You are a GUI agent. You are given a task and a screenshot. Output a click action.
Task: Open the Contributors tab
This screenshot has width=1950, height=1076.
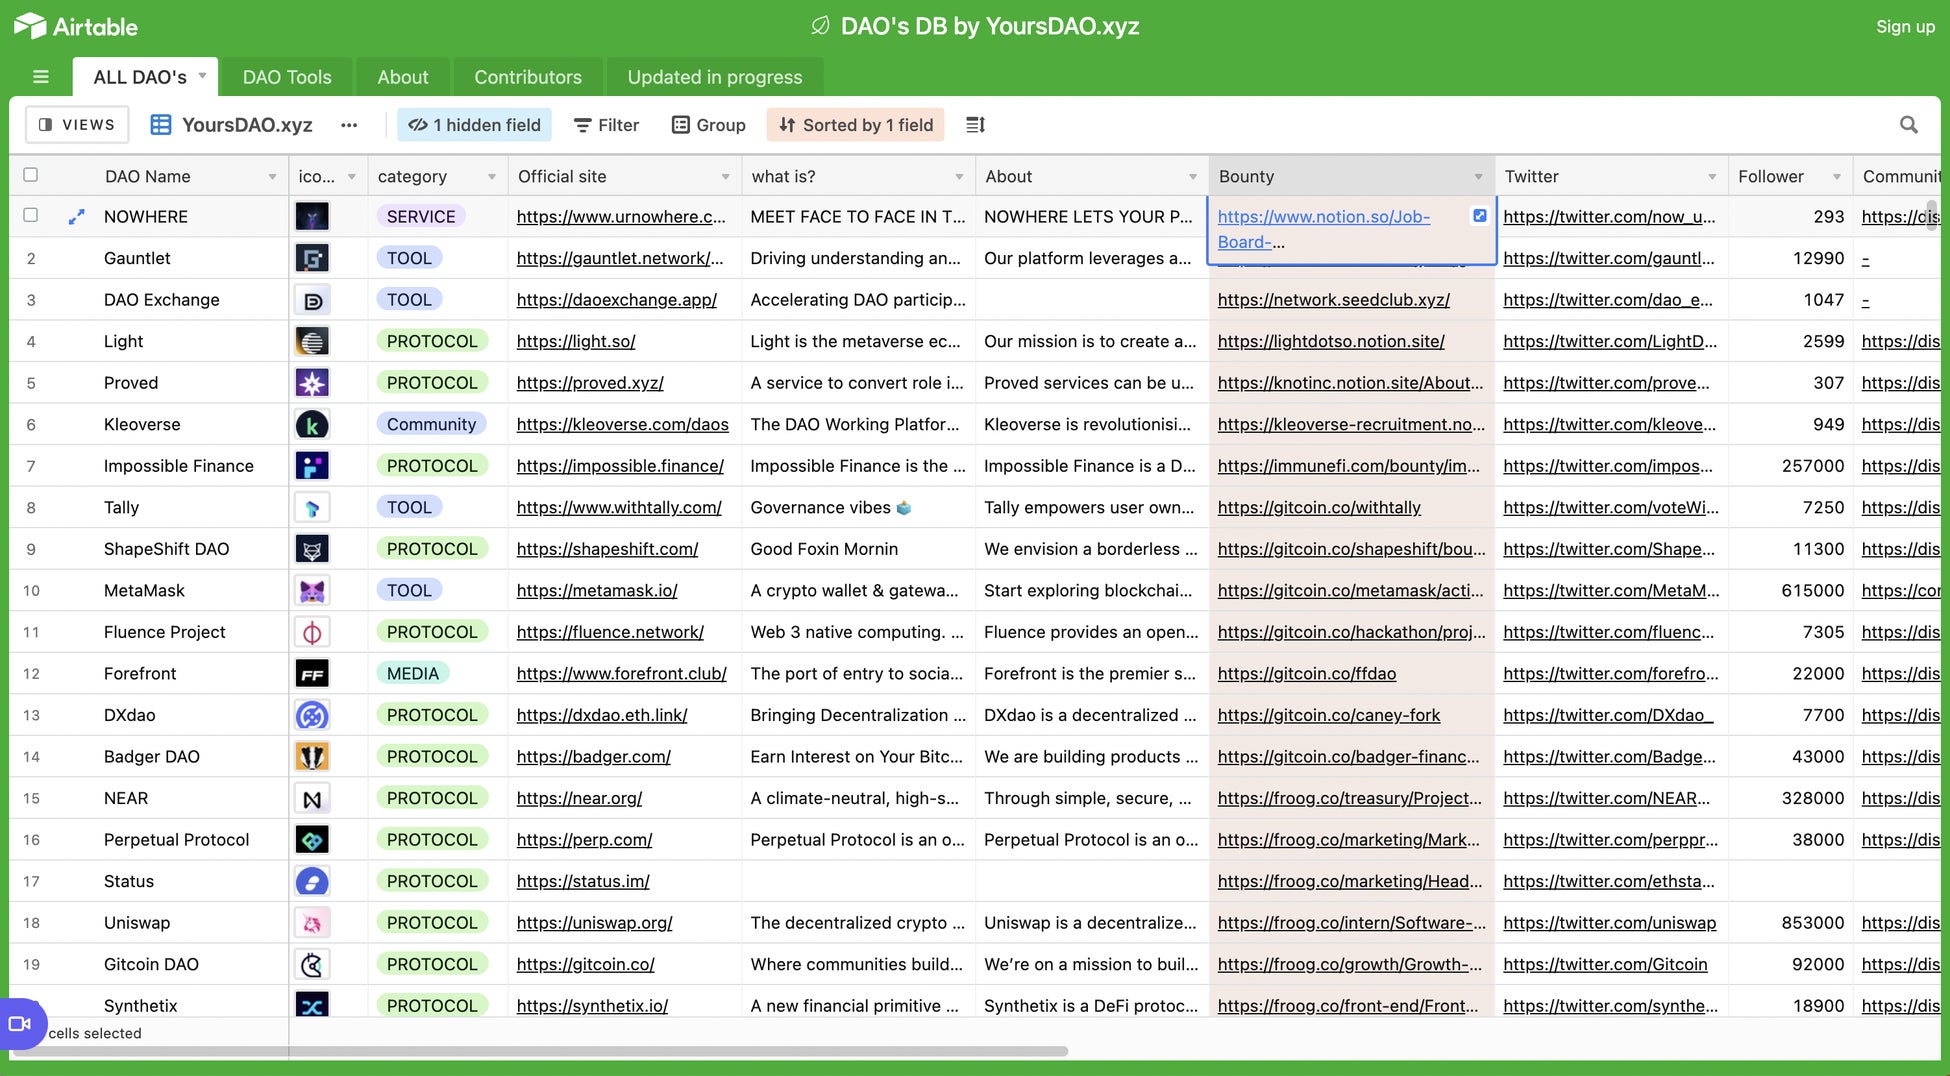tap(527, 77)
